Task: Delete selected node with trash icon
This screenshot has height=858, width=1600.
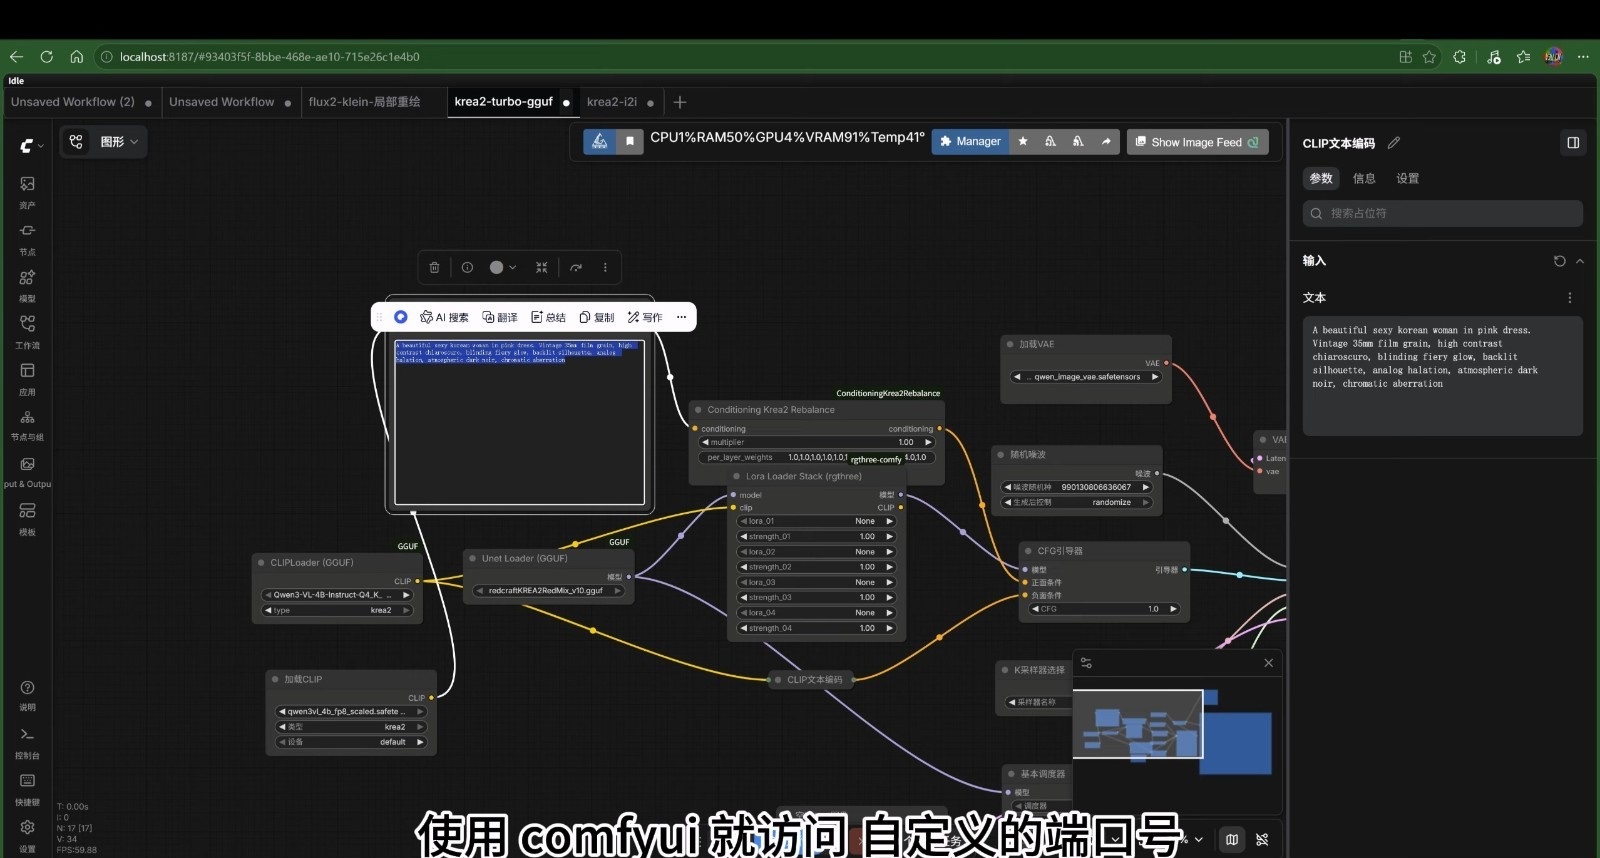Action: coord(434,267)
